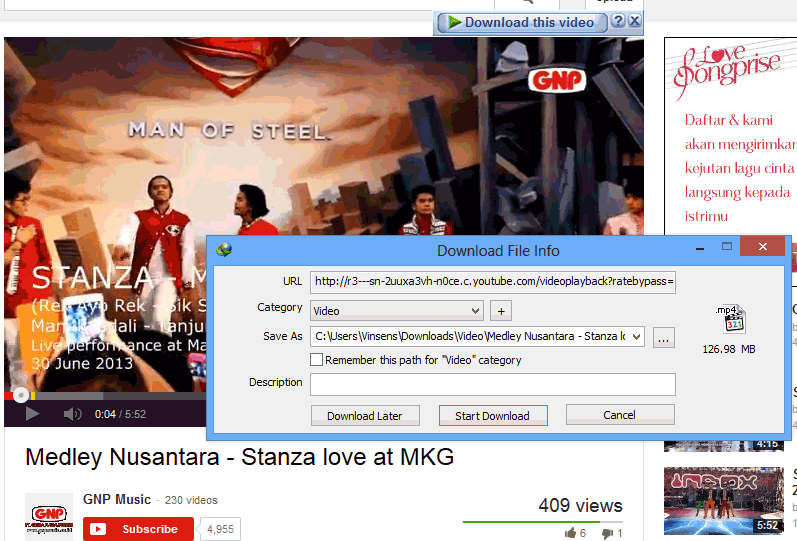Image resolution: width=797 pixels, height=541 pixels.
Task: Click the Internet Download Manager dialog icon
Action: (x=224, y=250)
